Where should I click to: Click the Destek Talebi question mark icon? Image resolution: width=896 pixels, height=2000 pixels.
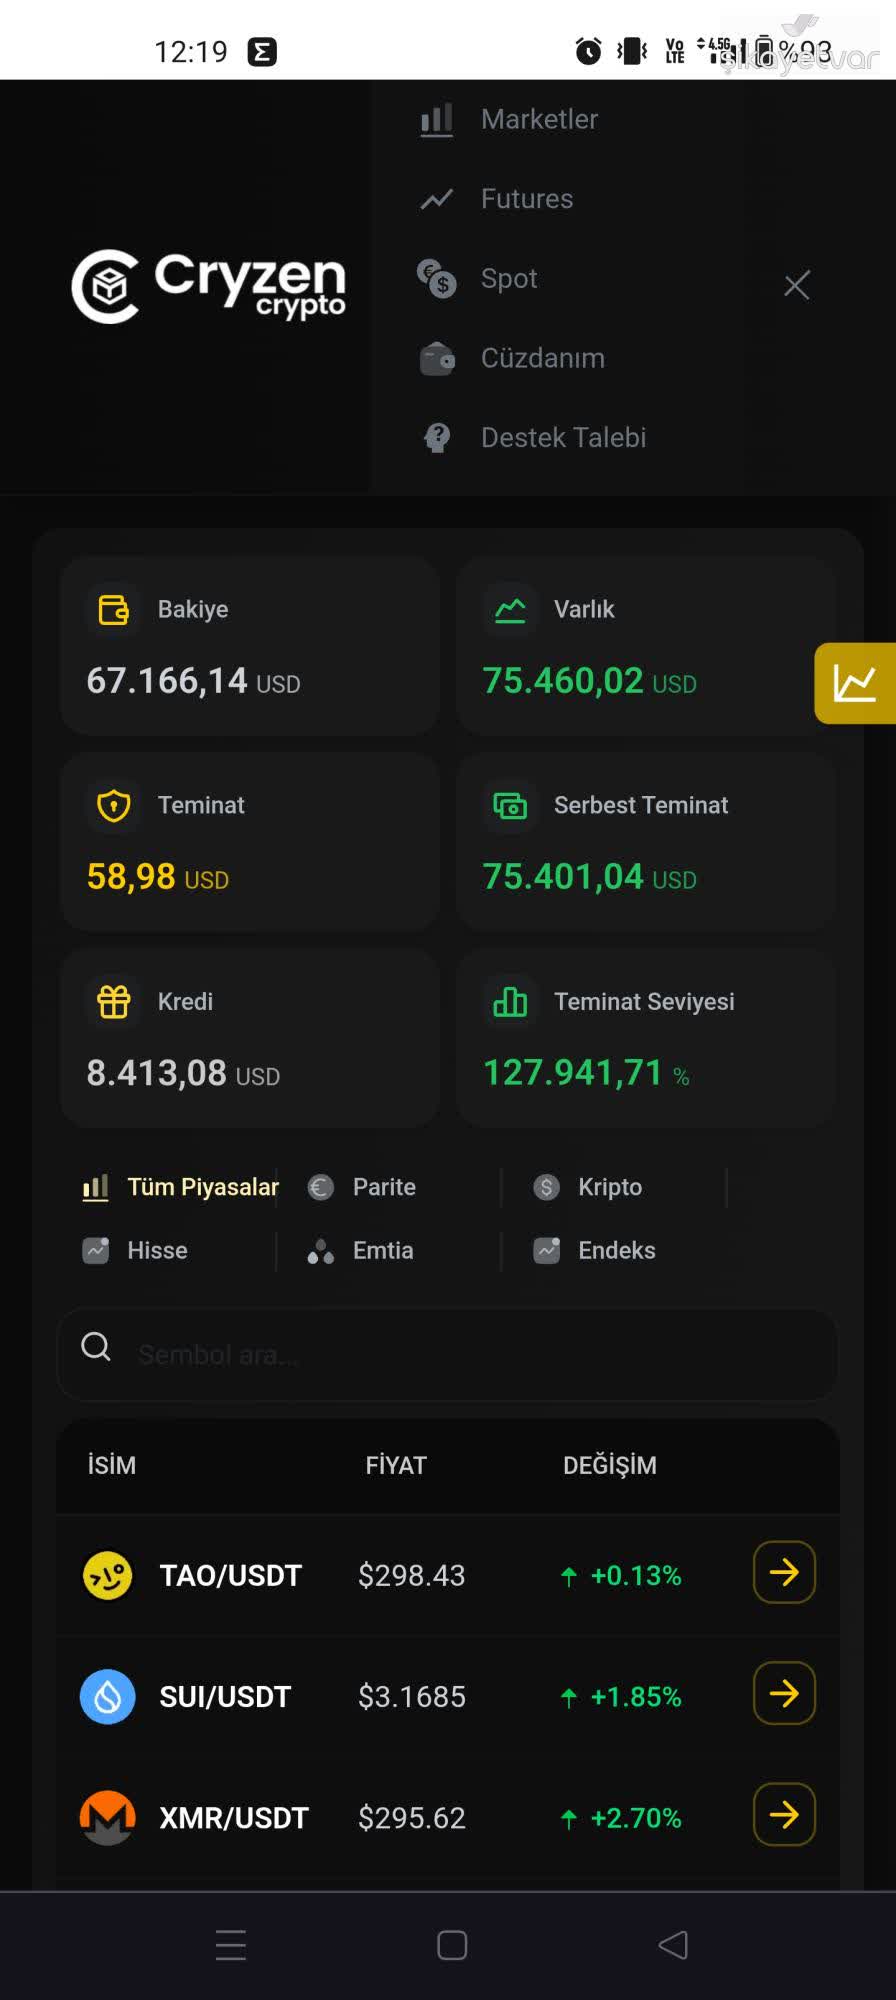click(x=437, y=437)
